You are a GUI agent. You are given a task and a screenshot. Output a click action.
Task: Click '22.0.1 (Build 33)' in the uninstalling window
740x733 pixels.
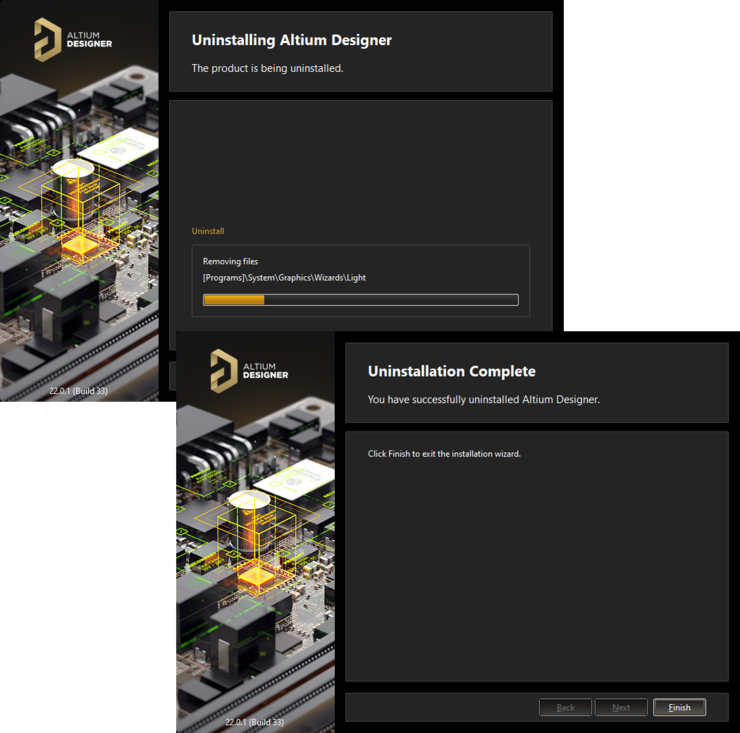[78, 391]
